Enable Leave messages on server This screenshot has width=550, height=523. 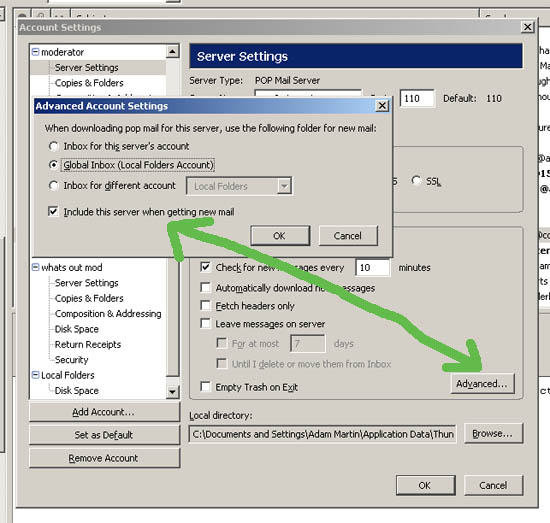pos(205,323)
